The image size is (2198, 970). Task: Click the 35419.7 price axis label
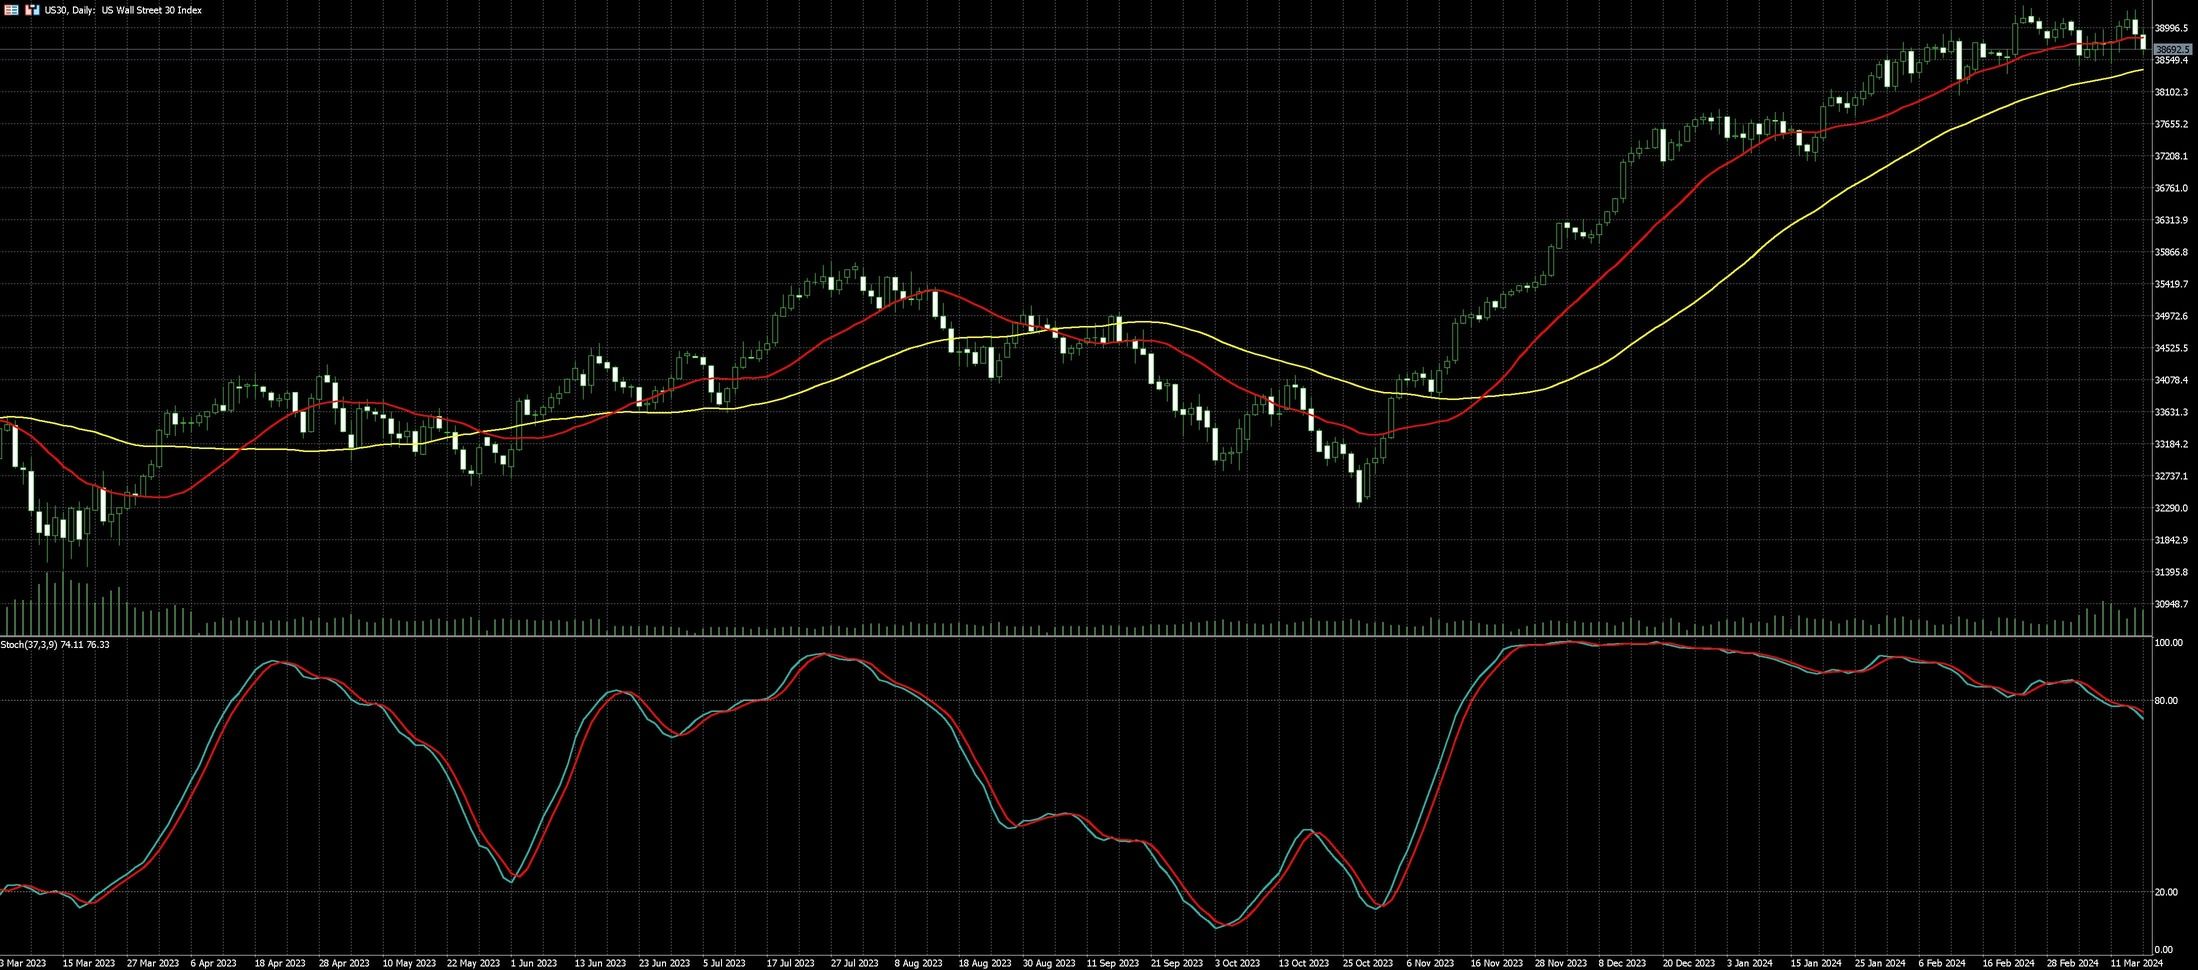pos(2173,284)
